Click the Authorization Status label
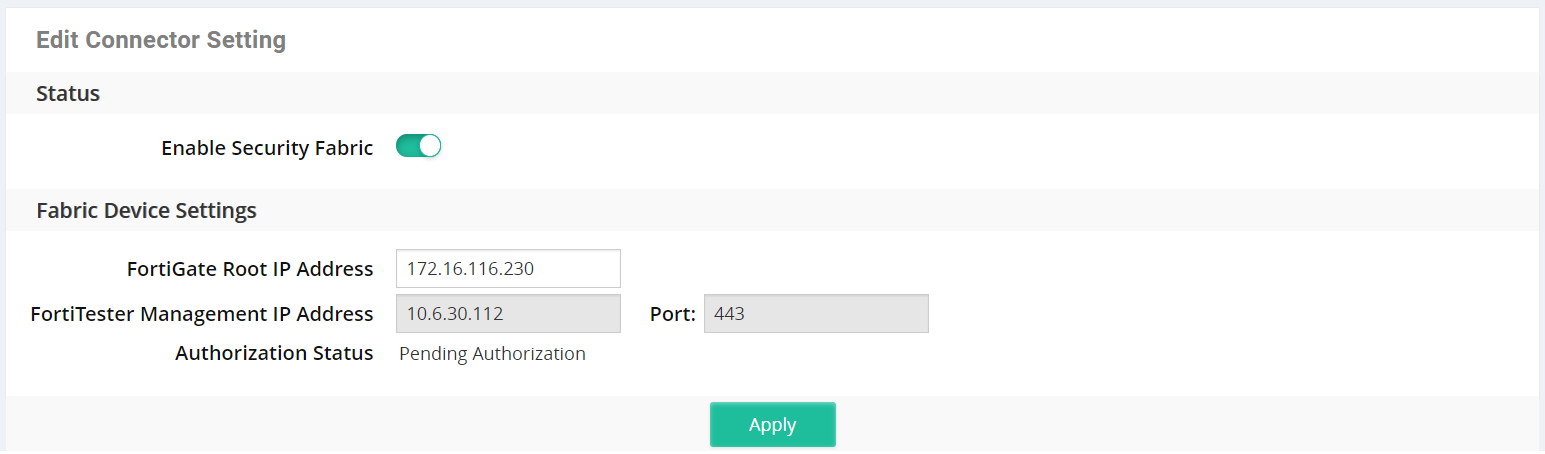The height and width of the screenshot is (454, 1545). (x=274, y=353)
